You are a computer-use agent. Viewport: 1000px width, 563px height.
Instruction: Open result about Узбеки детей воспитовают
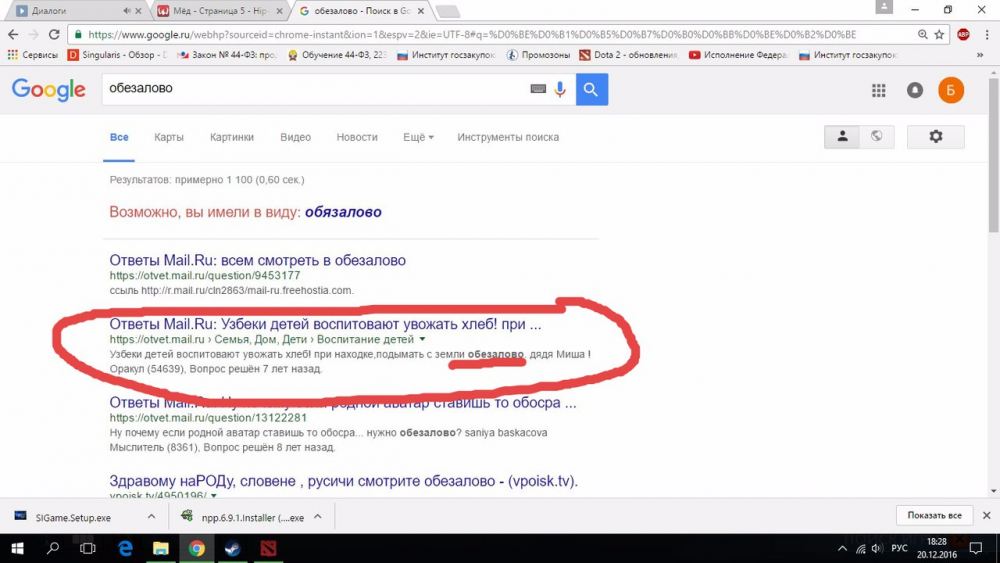(325, 324)
